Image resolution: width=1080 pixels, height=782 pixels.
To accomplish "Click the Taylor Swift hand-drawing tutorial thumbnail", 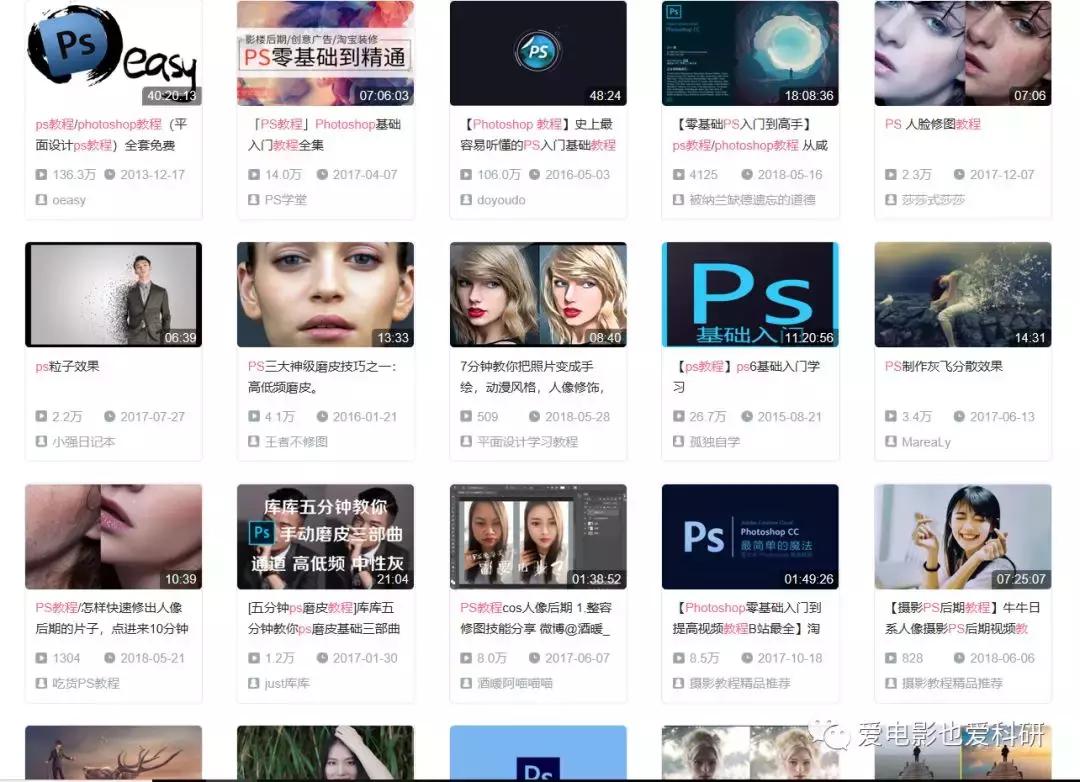I will 538,293.
